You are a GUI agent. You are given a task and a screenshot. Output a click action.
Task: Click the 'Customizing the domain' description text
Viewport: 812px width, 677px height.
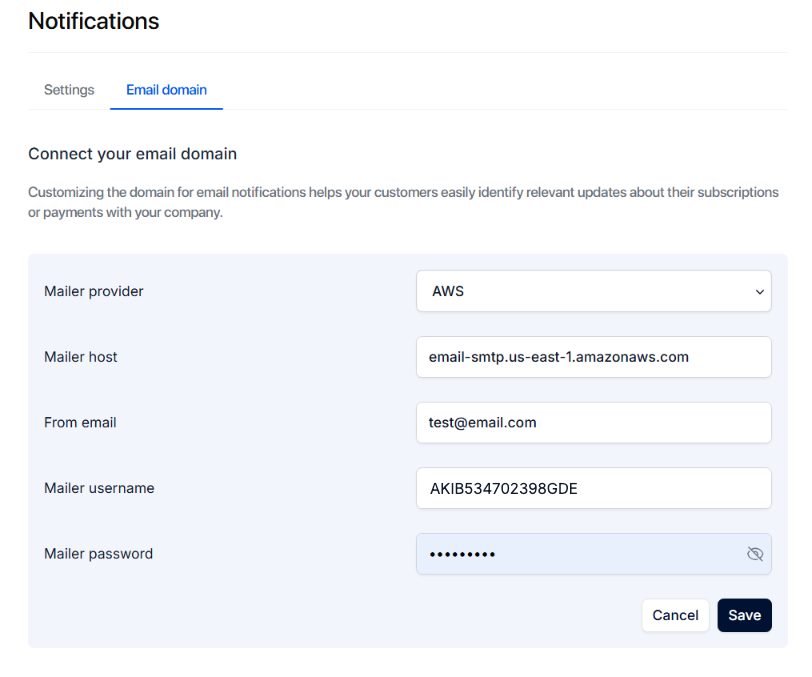[x=403, y=202]
